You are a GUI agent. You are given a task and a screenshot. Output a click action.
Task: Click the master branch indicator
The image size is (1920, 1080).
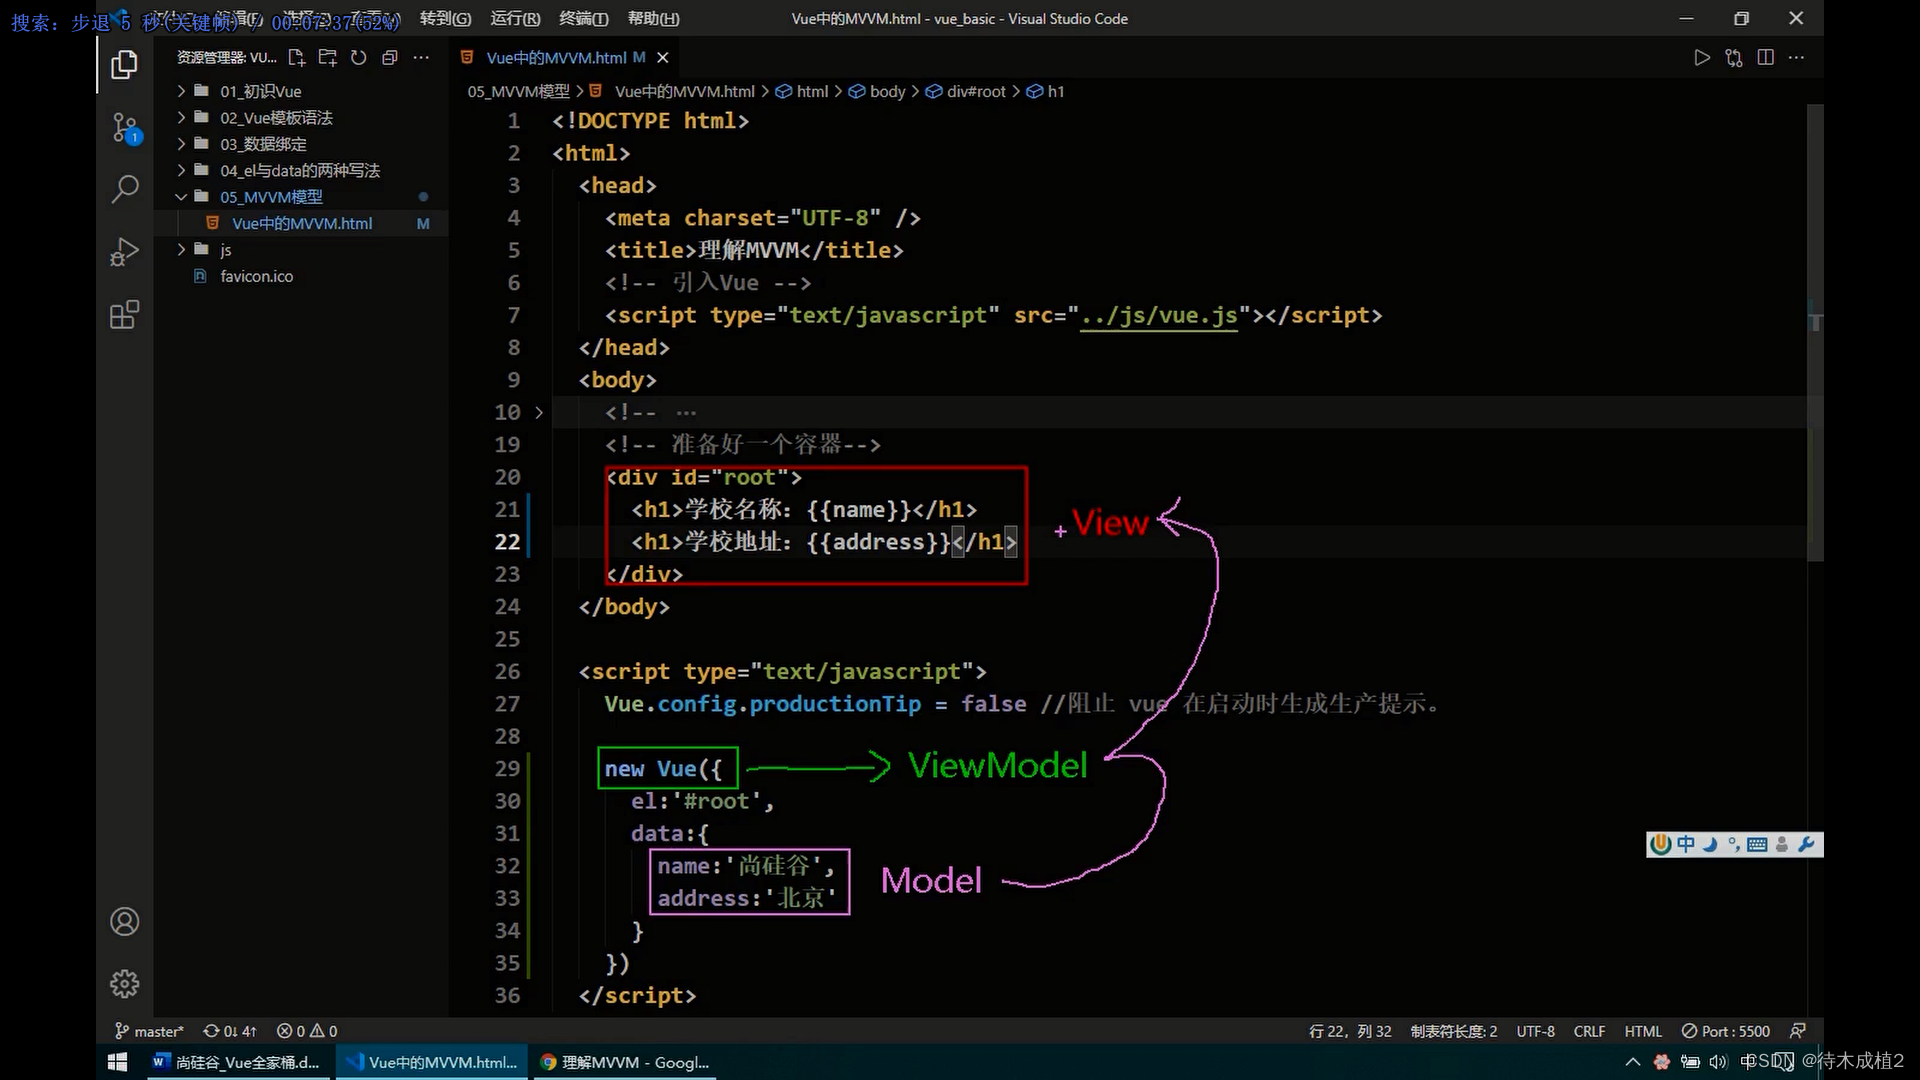[x=149, y=1031]
